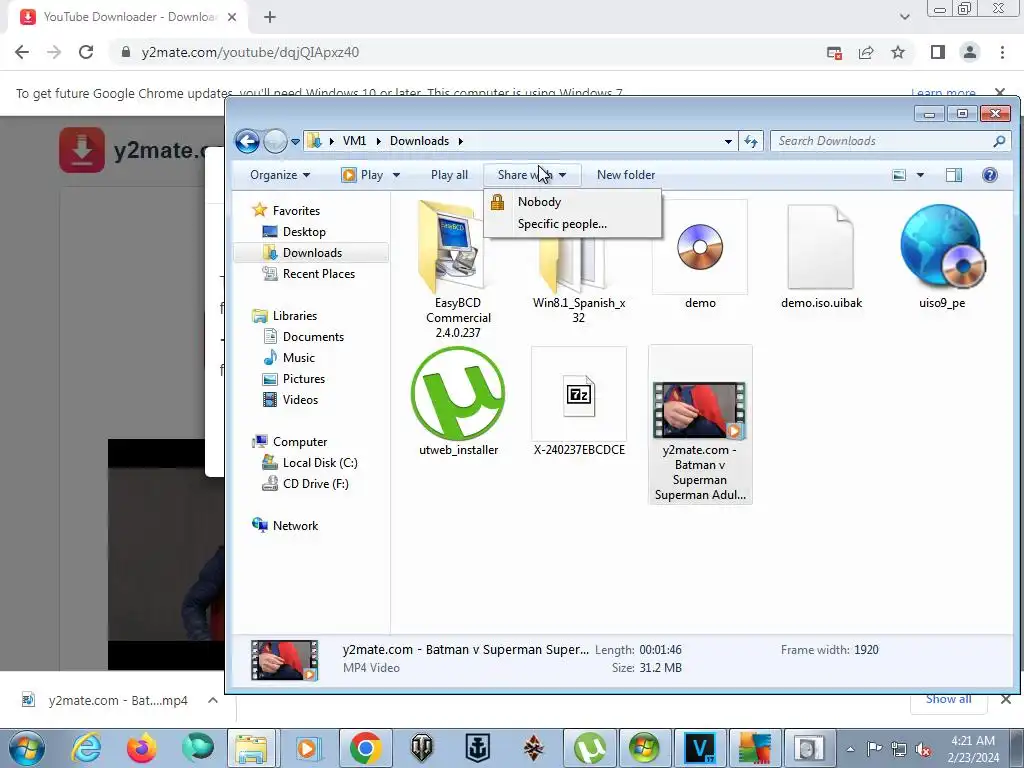The image size is (1024, 768).
Task: Toggle the Share with menu
Action: pos(531,175)
